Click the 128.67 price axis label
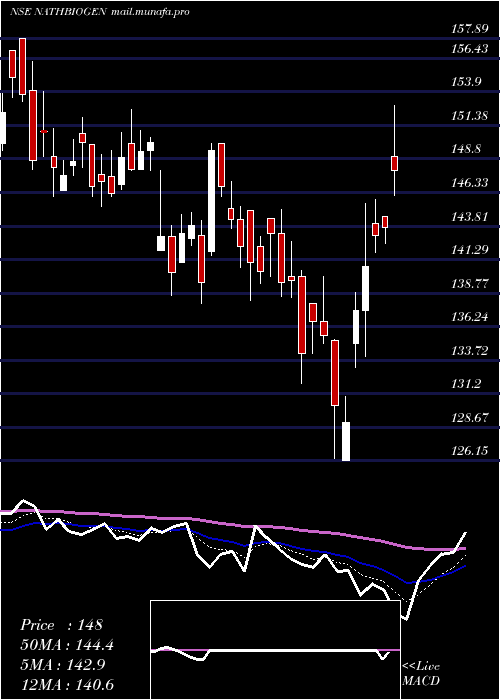The height and width of the screenshot is (700, 500). [468, 417]
